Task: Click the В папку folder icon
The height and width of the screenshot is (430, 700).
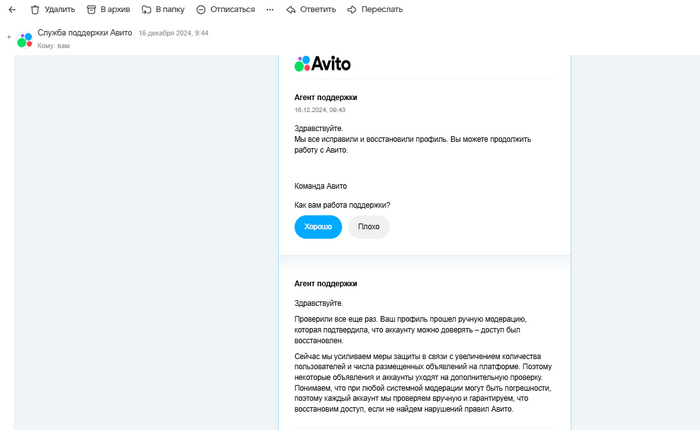Action: (146, 9)
